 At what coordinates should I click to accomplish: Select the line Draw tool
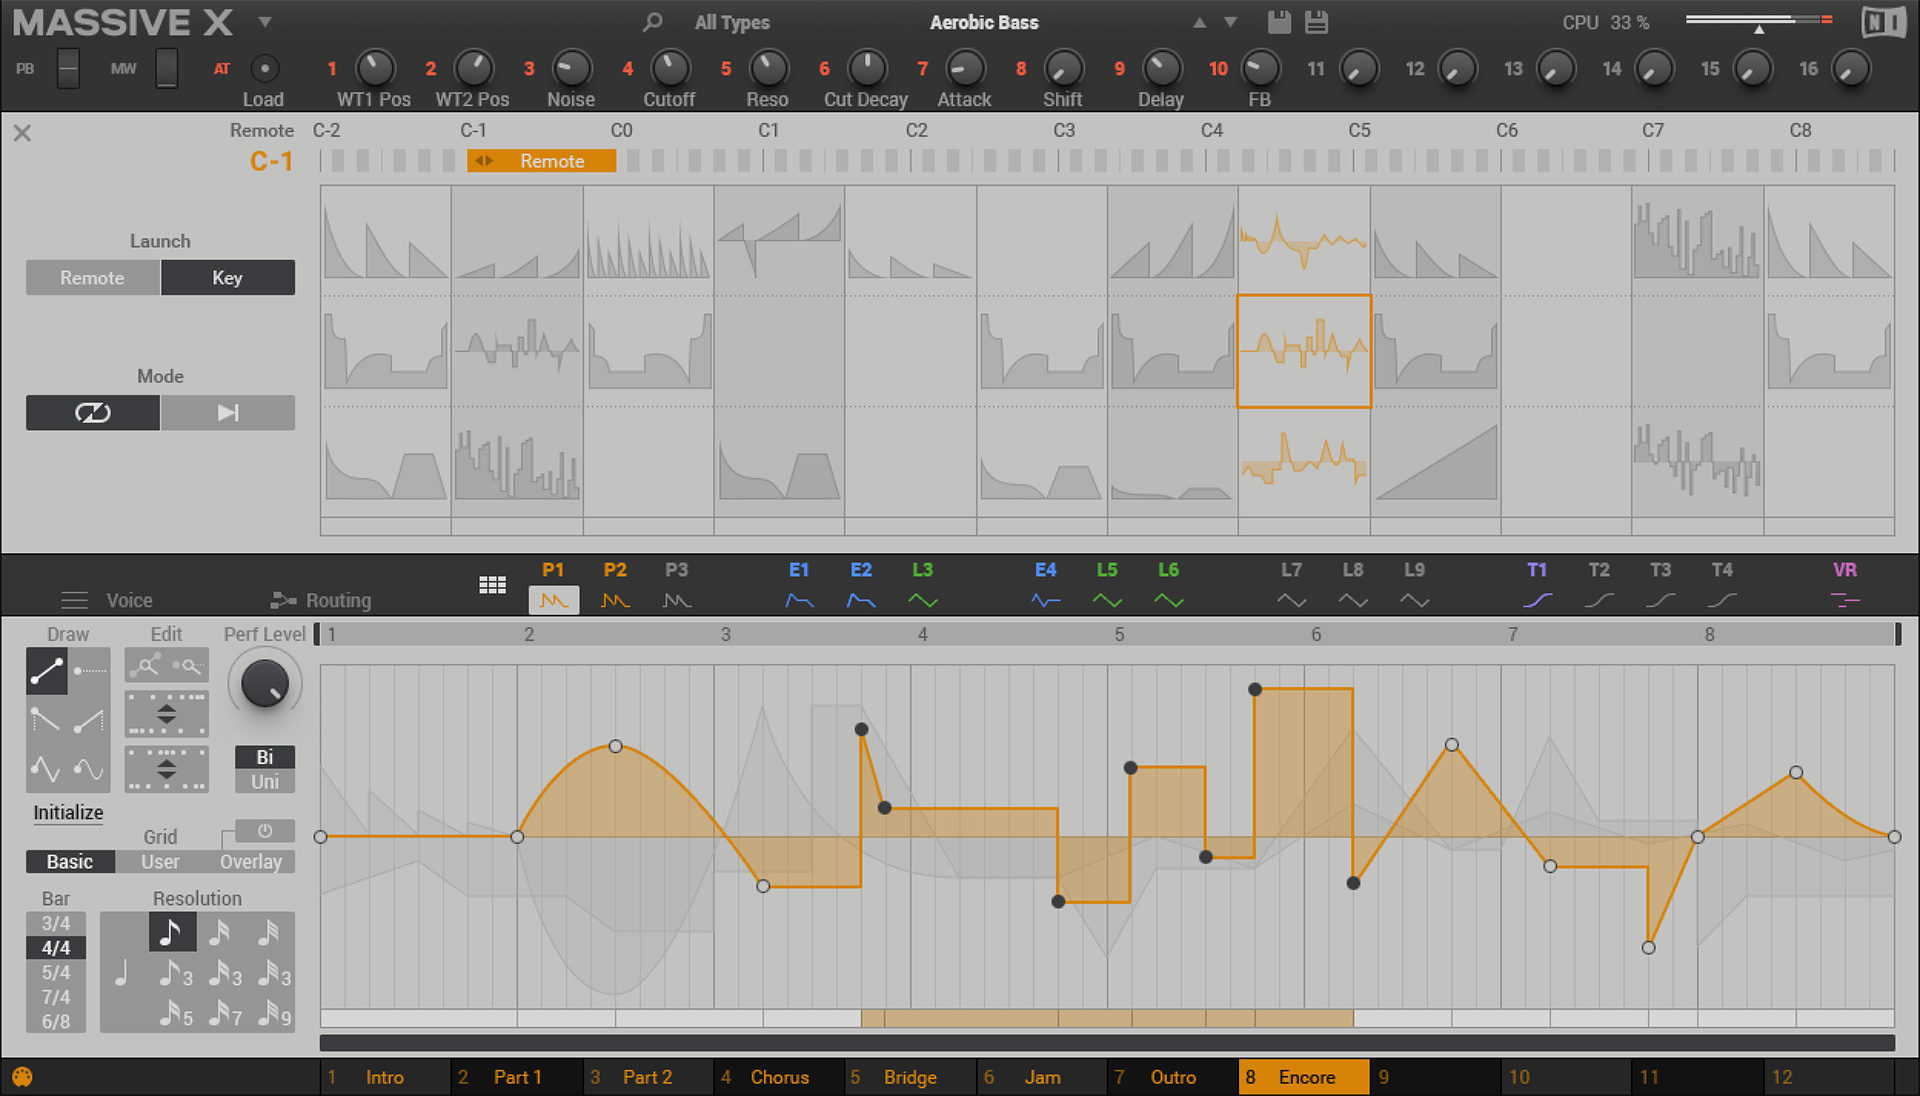[47, 671]
